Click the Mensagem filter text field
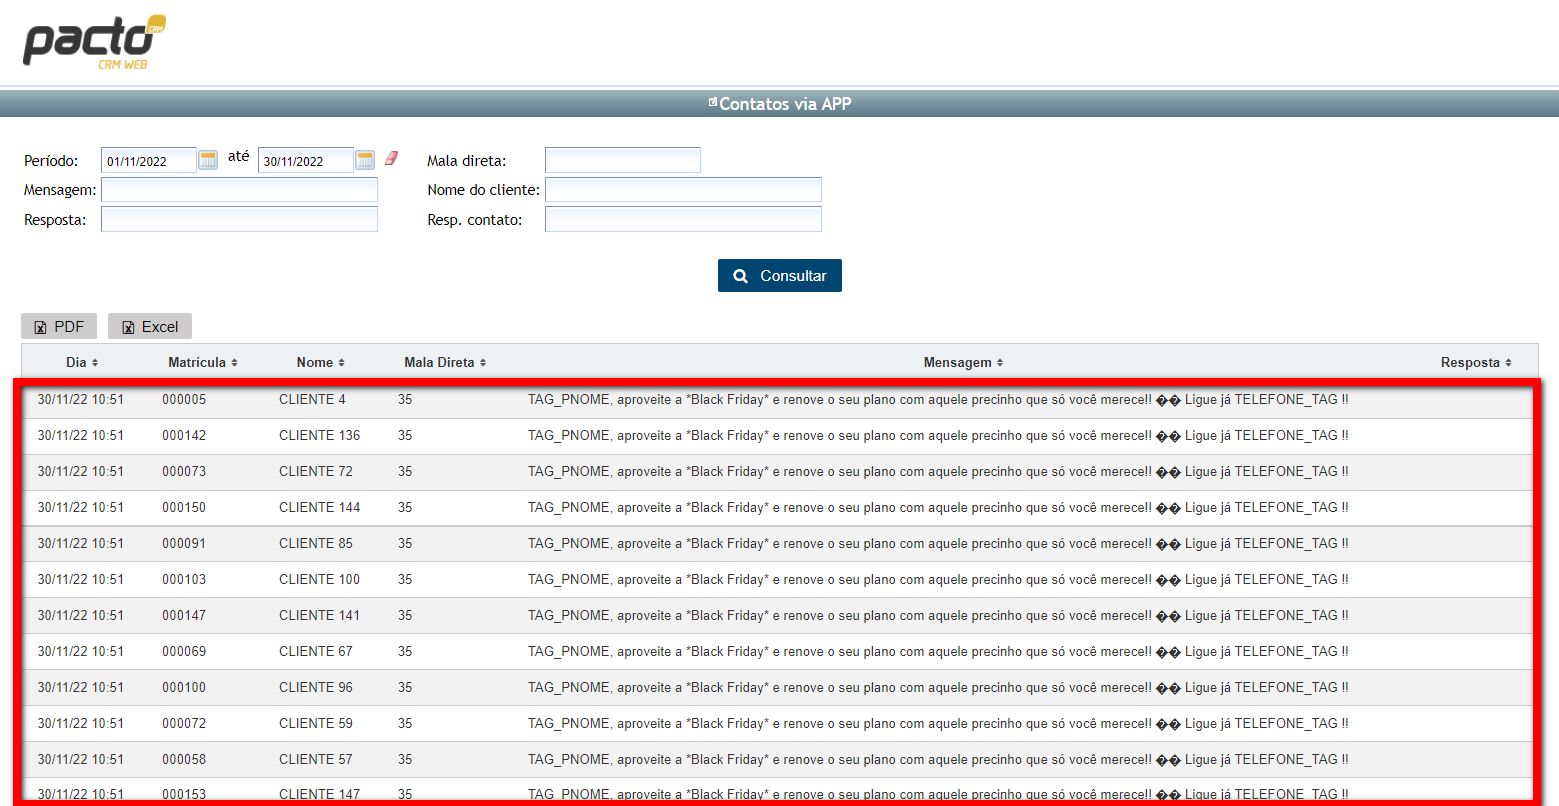1559x806 pixels. point(239,190)
